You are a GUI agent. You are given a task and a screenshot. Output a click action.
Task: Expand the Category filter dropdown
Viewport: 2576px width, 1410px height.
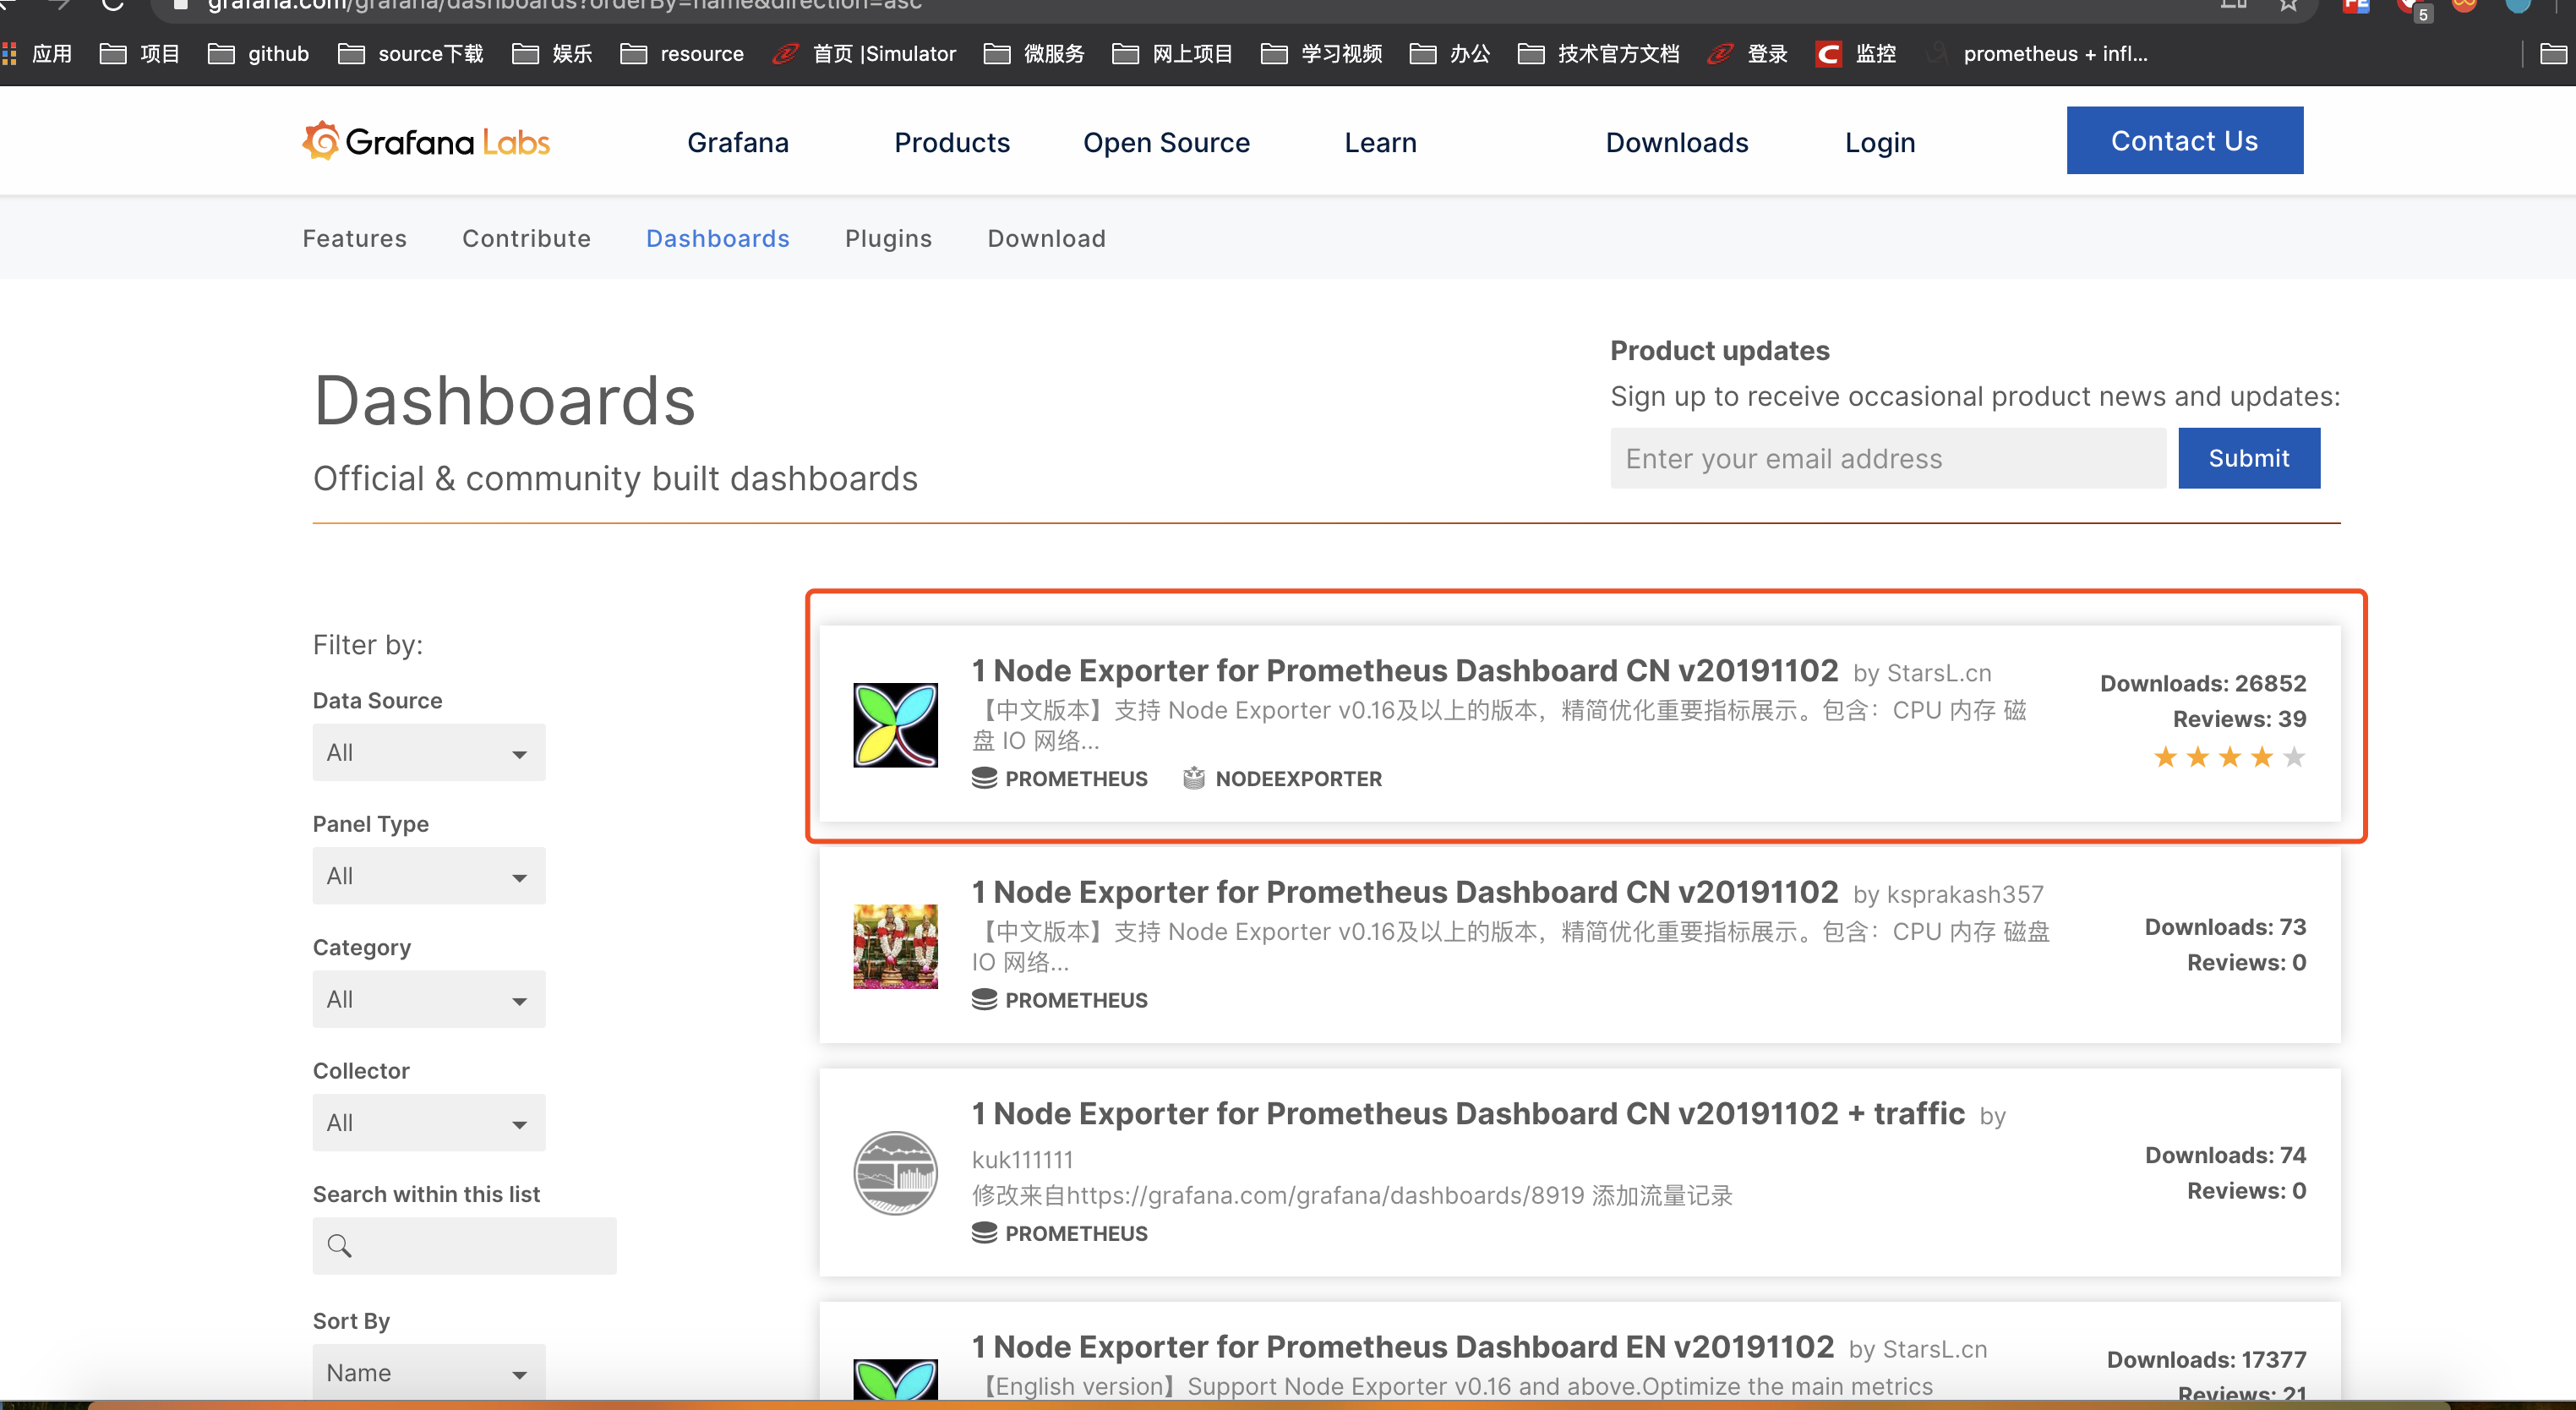tap(428, 999)
